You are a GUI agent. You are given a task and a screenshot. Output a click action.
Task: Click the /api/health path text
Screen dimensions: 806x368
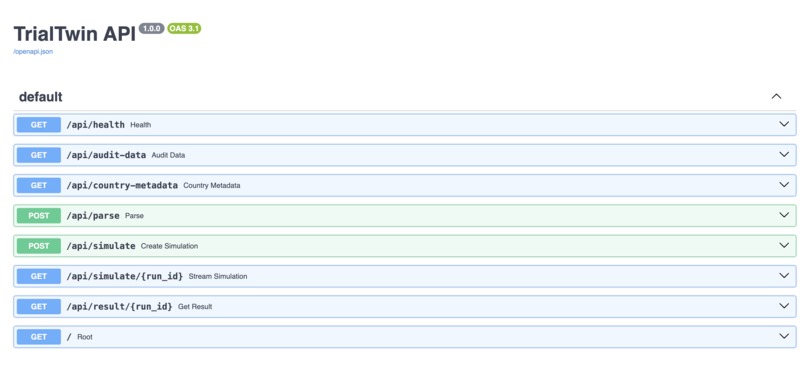(x=95, y=124)
